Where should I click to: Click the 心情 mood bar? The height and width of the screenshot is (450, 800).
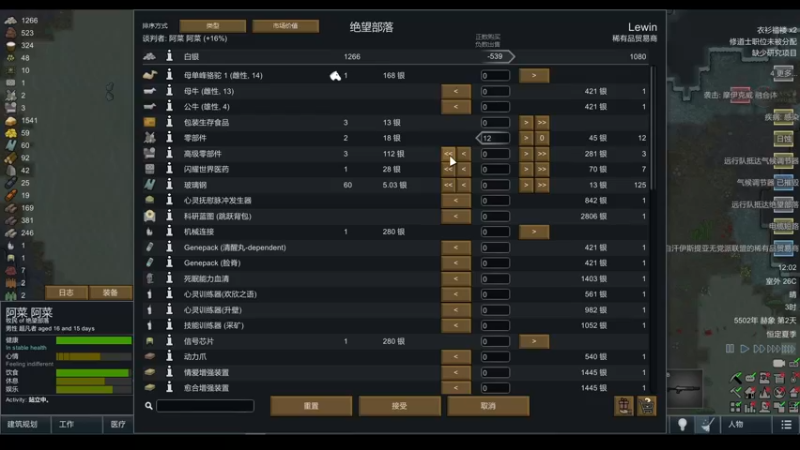tap(93, 356)
